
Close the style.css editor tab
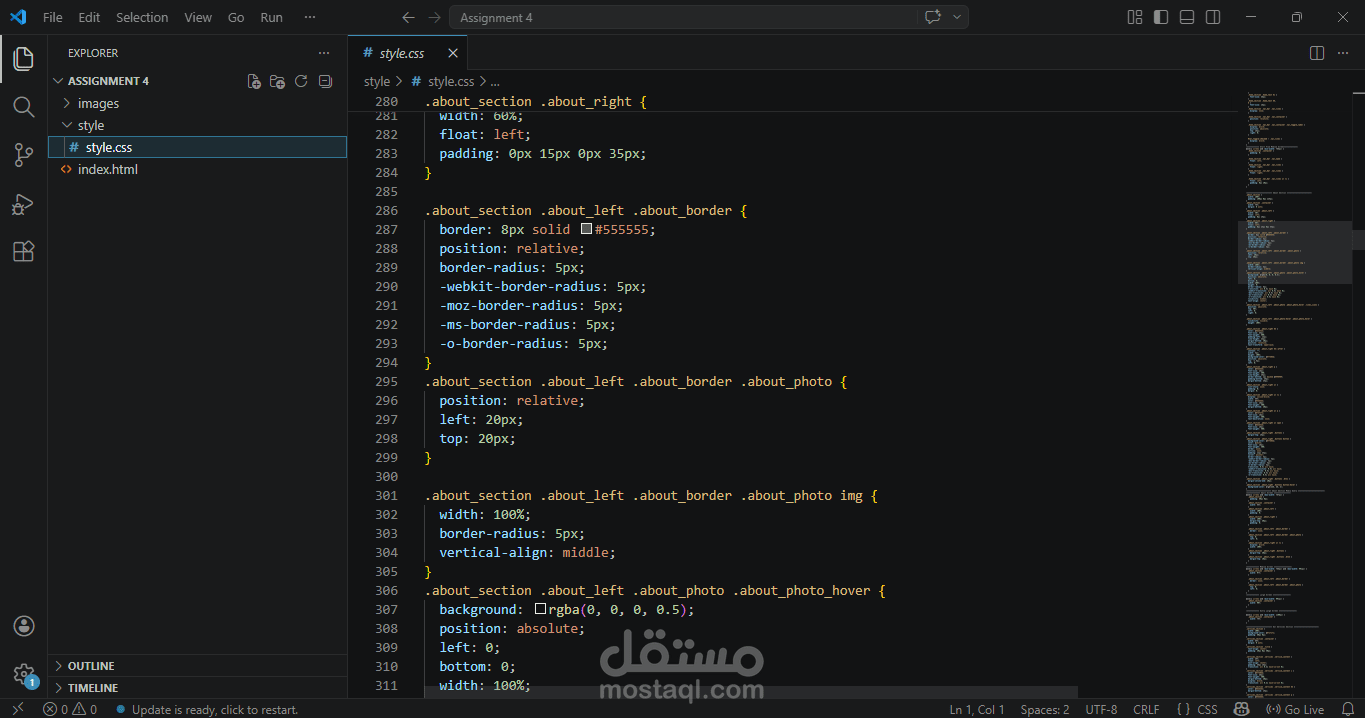tap(453, 53)
